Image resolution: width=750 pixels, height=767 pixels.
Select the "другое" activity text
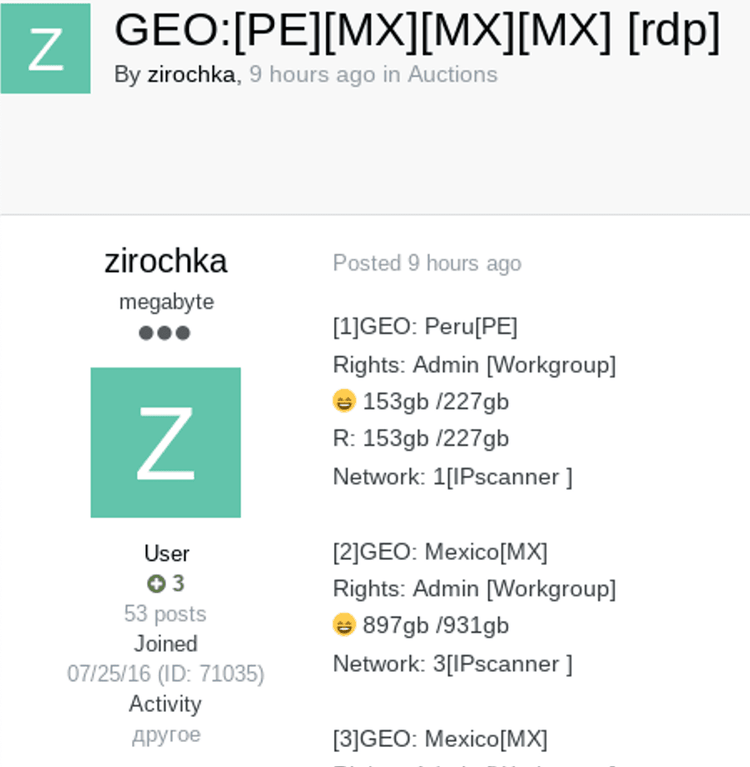[166, 735]
